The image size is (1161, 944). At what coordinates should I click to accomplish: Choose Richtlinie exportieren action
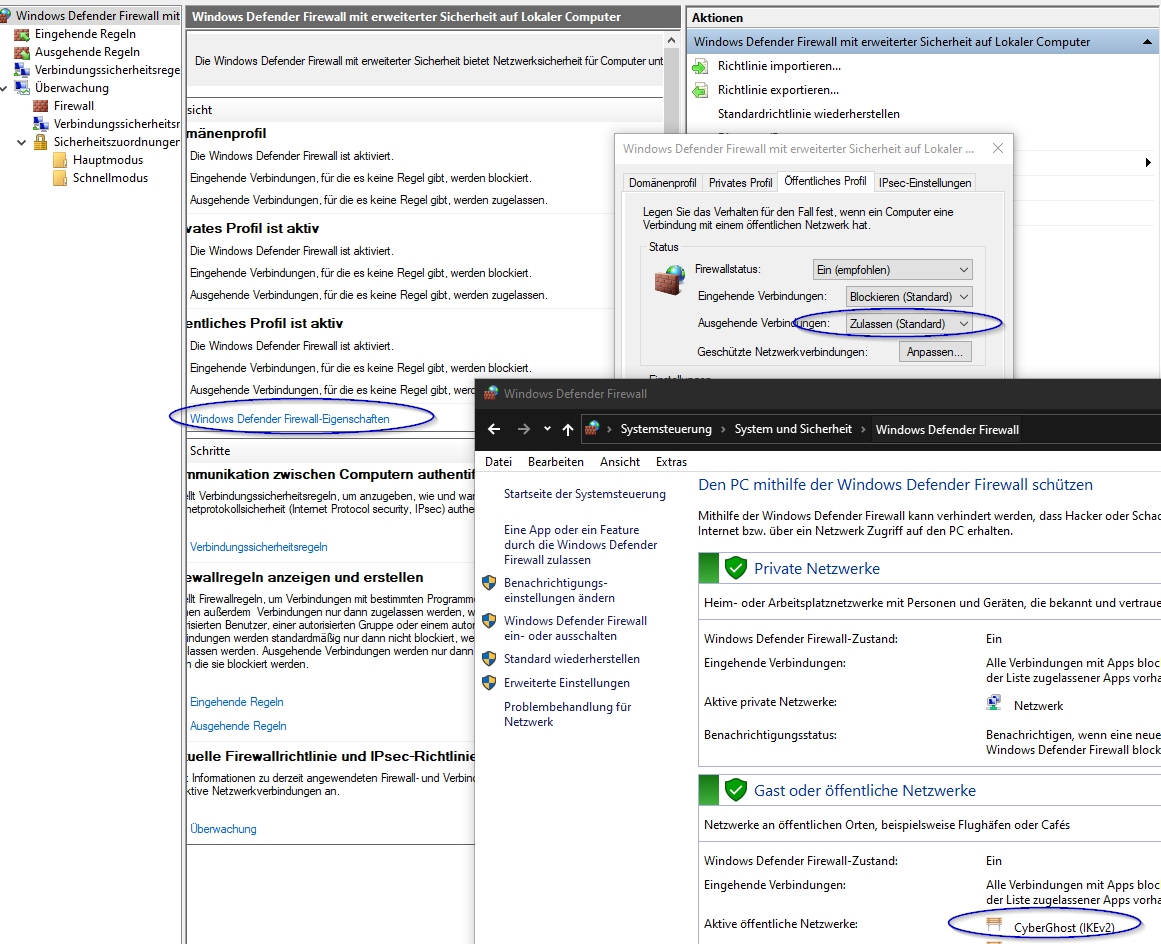pyautogui.click(x=778, y=90)
